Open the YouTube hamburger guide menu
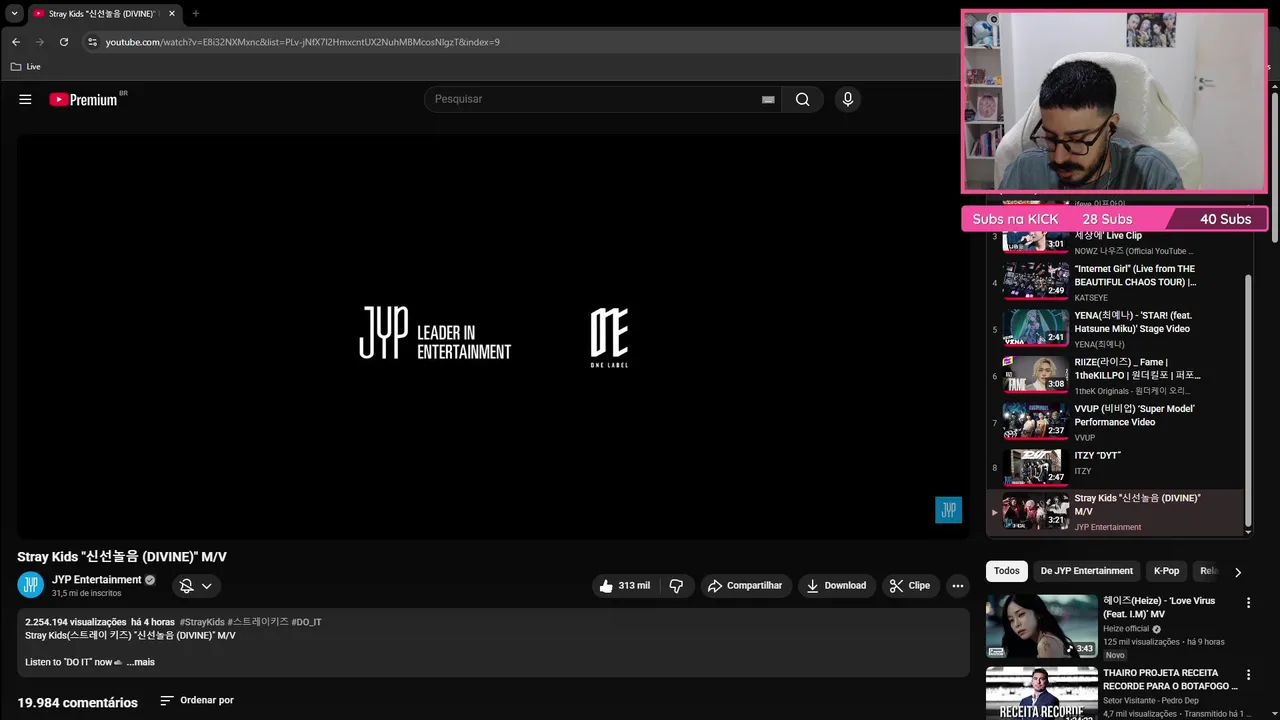Screen dimensions: 1280x720 pyautogui.click(x=25, y=99)
